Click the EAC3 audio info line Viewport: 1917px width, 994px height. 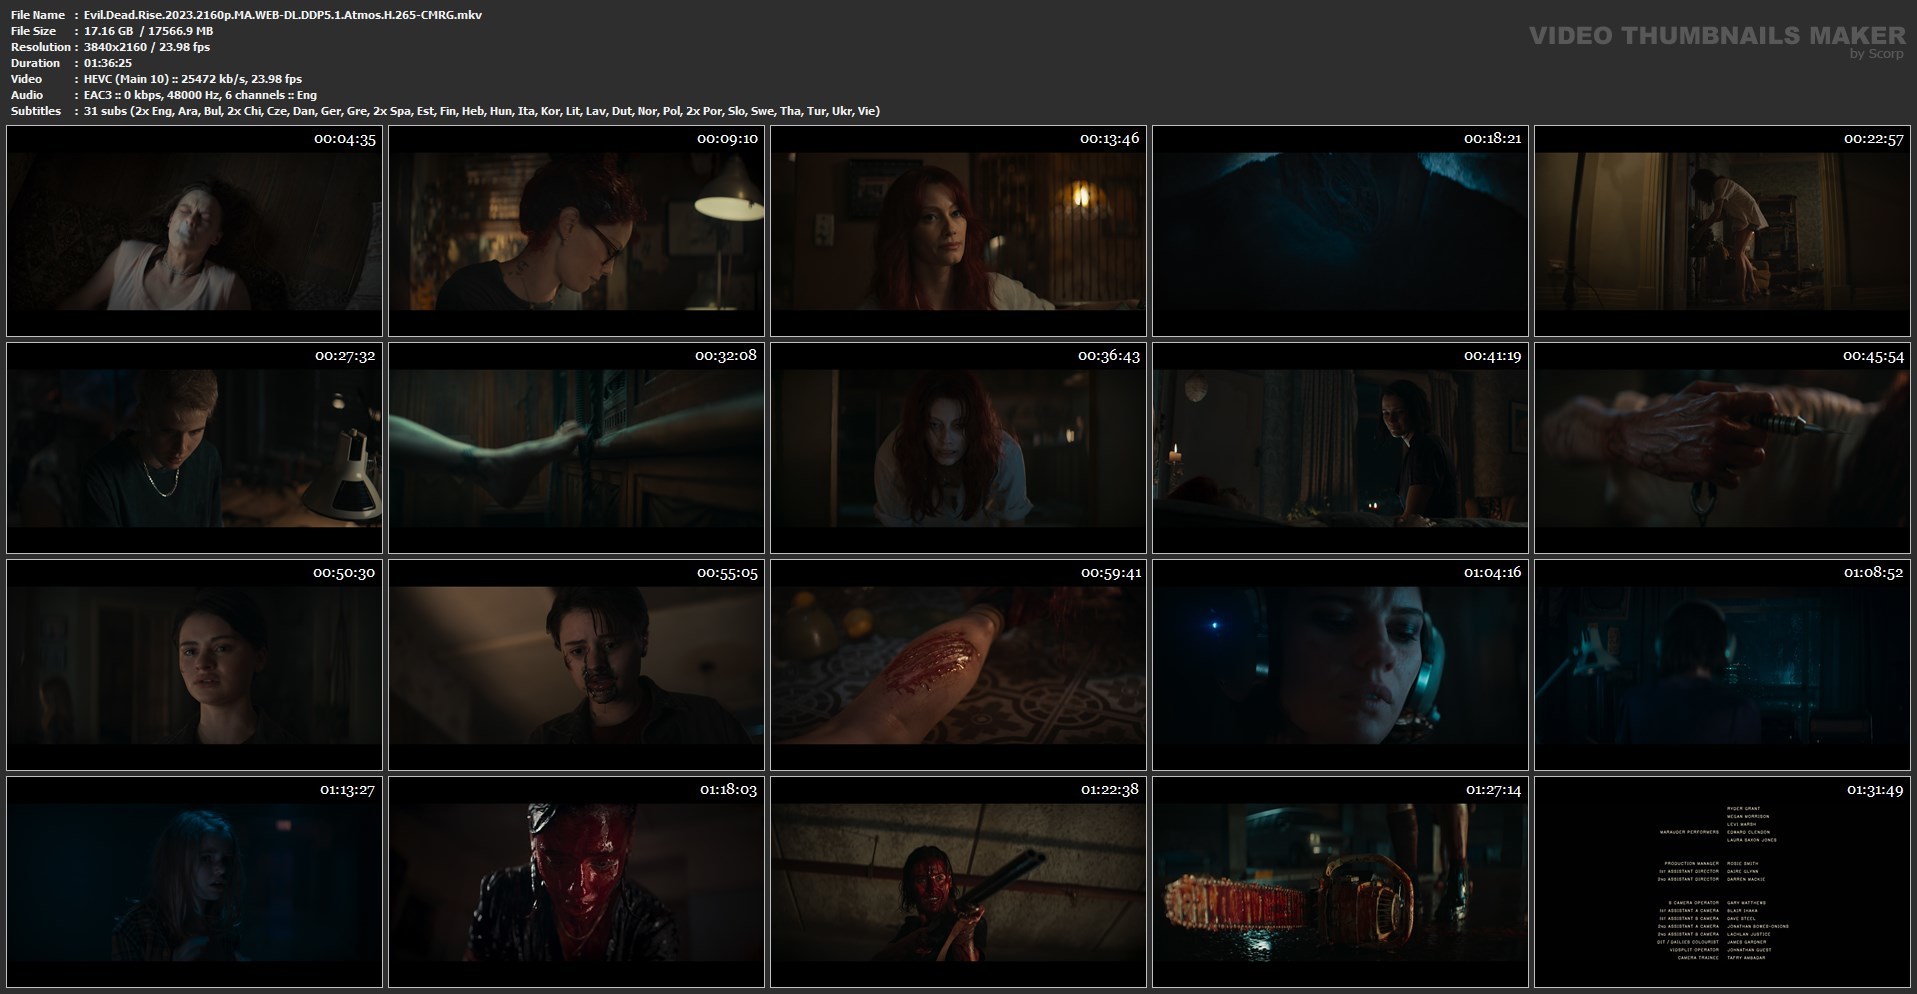click(200, 95)
